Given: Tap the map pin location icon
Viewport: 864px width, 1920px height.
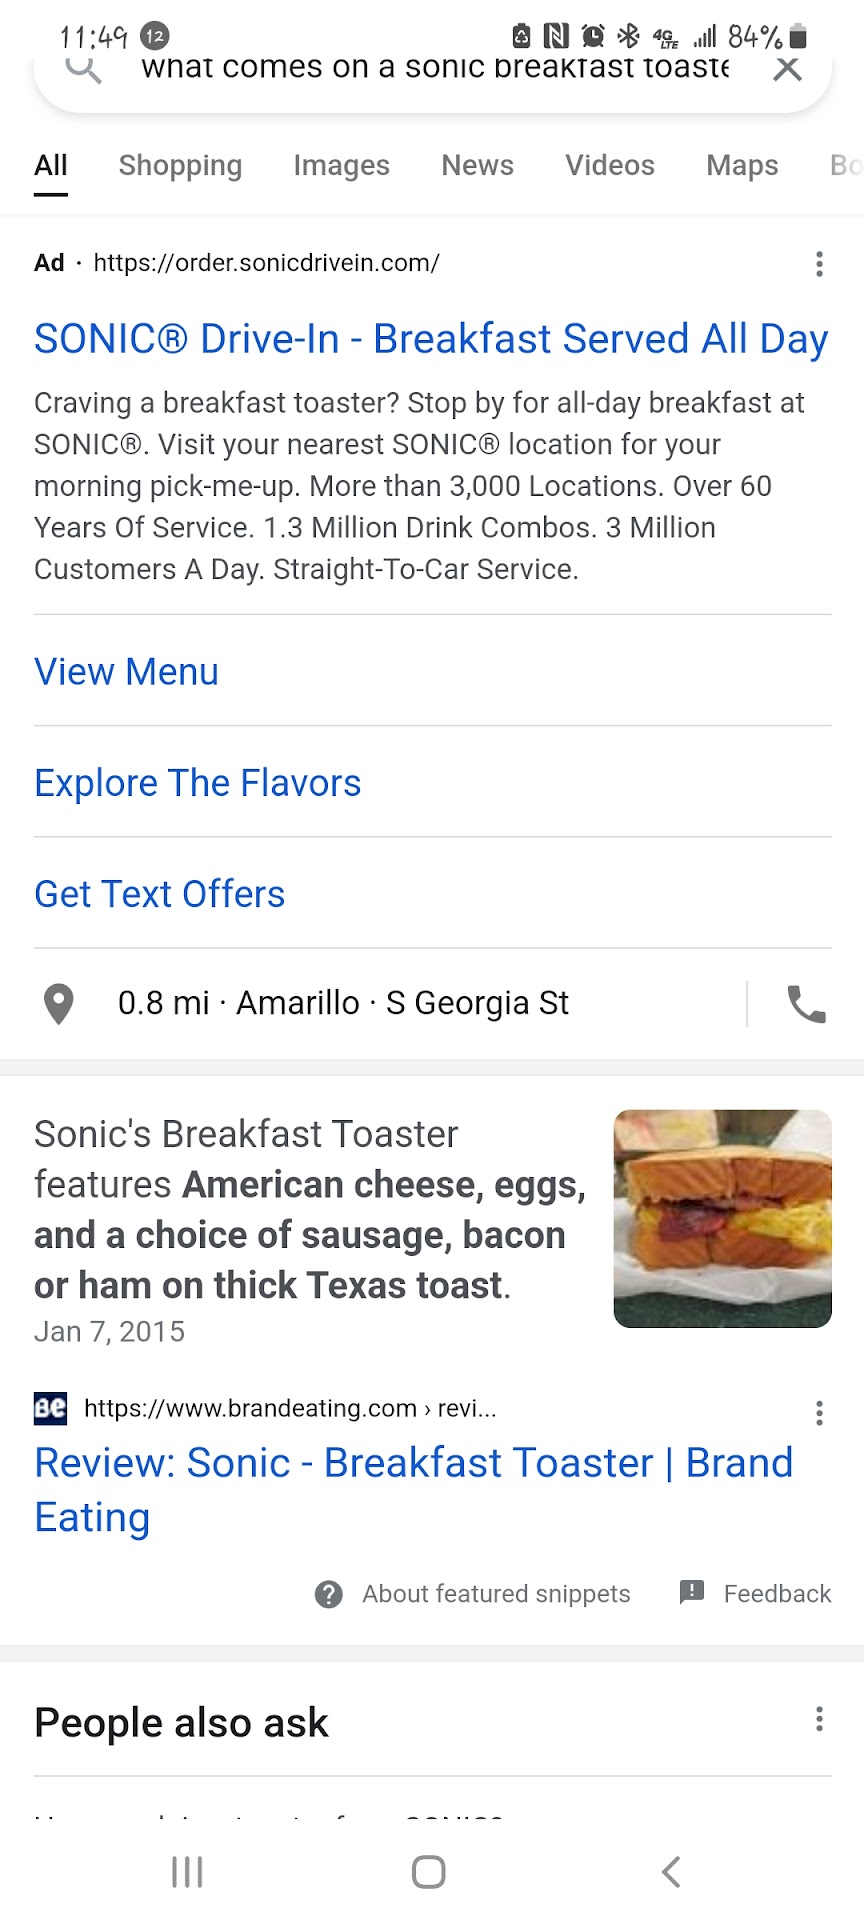Looking at the screenshot, I should click(59, 1004).
